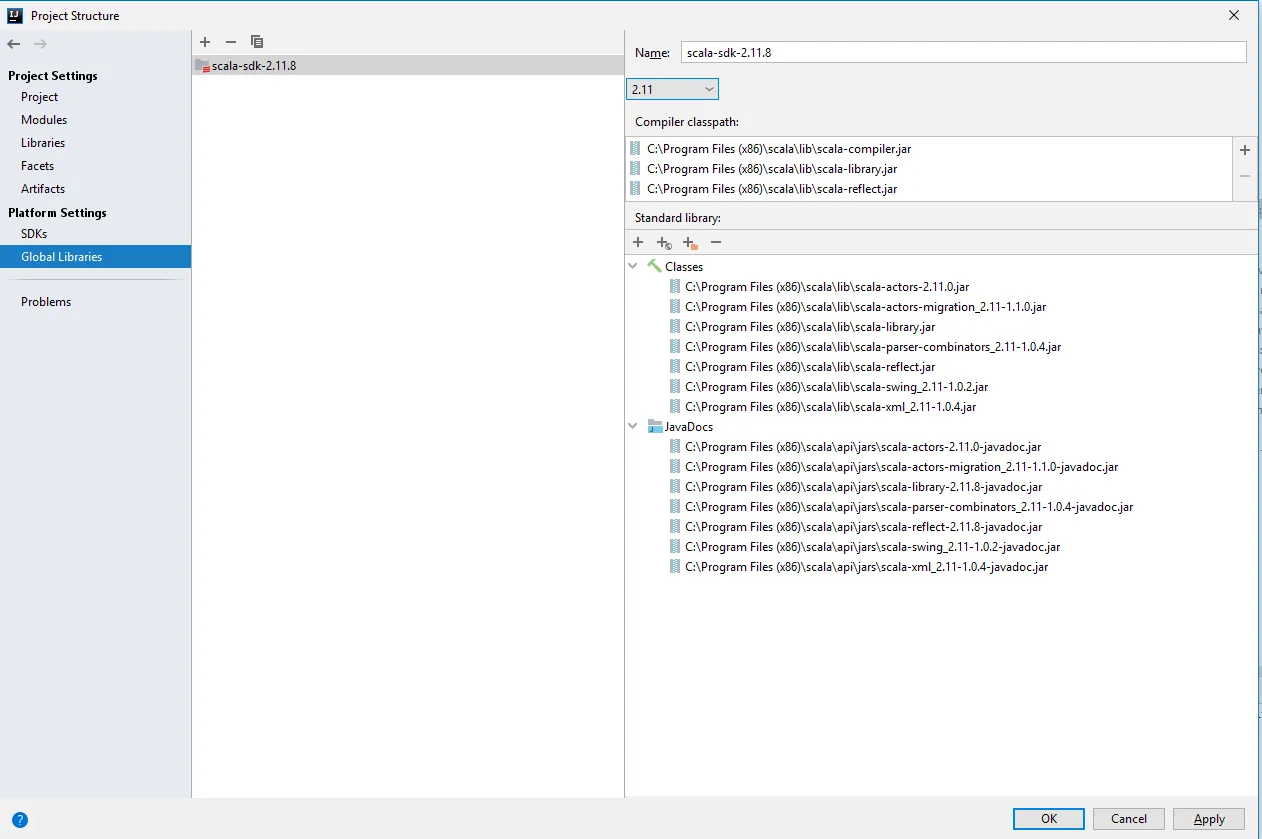Click the Classes node label
The height and width of the screenshot is (839, 1262).
pos(684,267)
